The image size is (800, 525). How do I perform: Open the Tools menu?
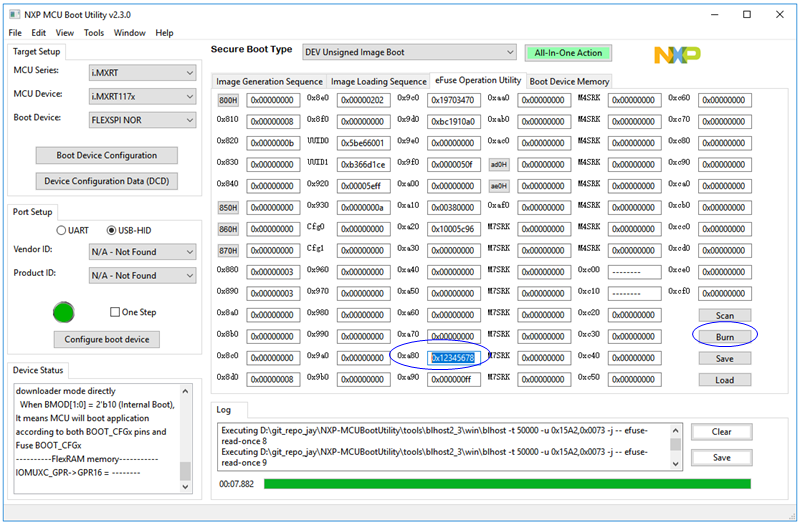pos(94,33)
